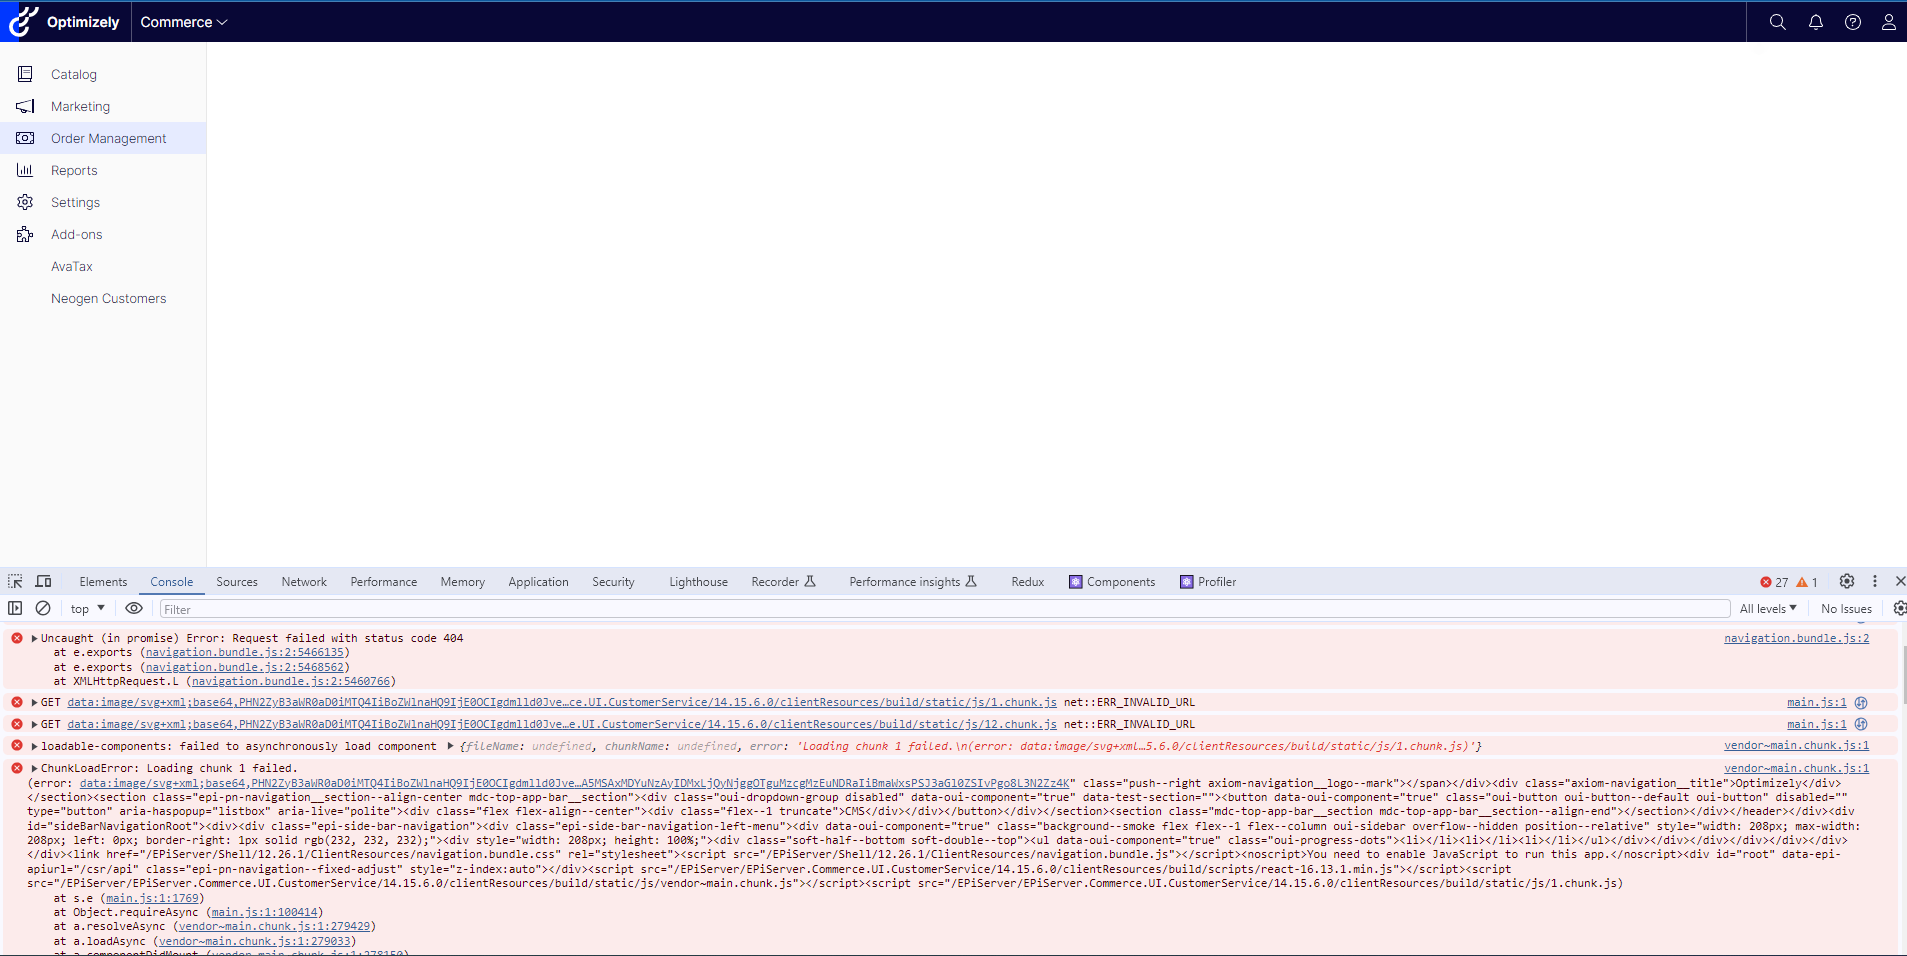The height and width of the screenshot is (956, 1907).
Task: Switch to the Network tab
Action: [x=304, y=582]
